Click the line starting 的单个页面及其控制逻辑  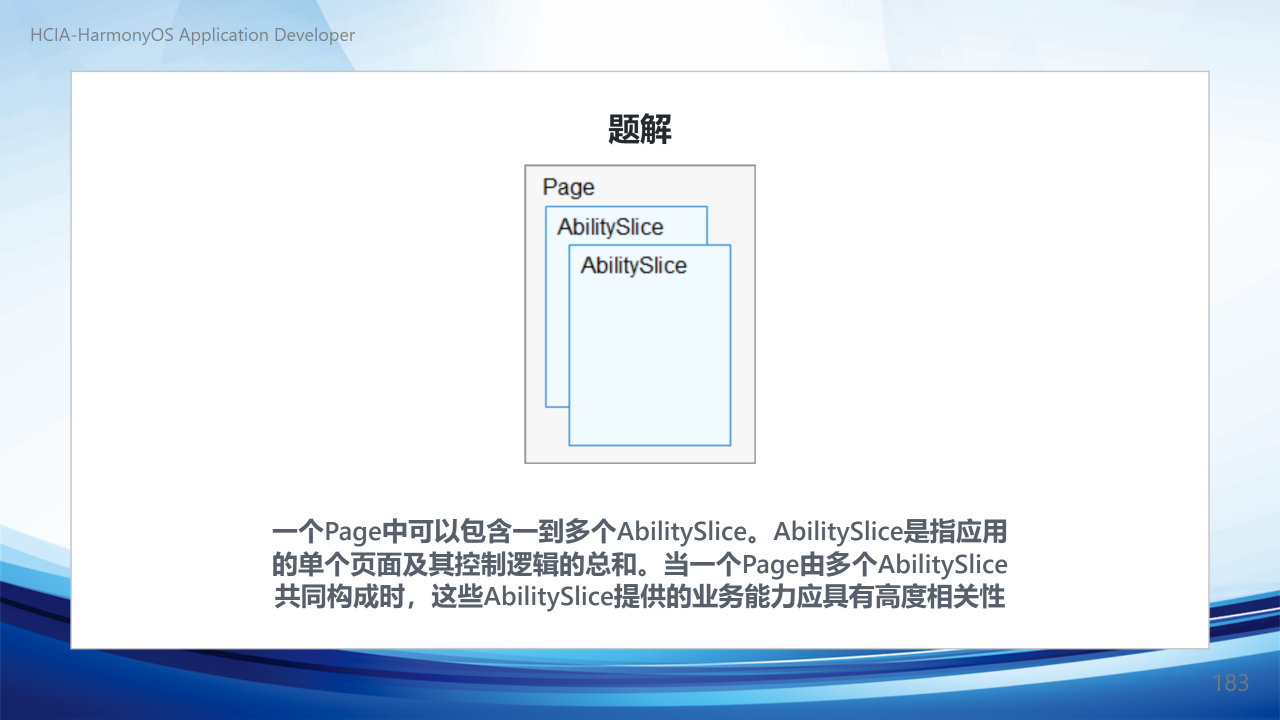[x=640, y=564]
